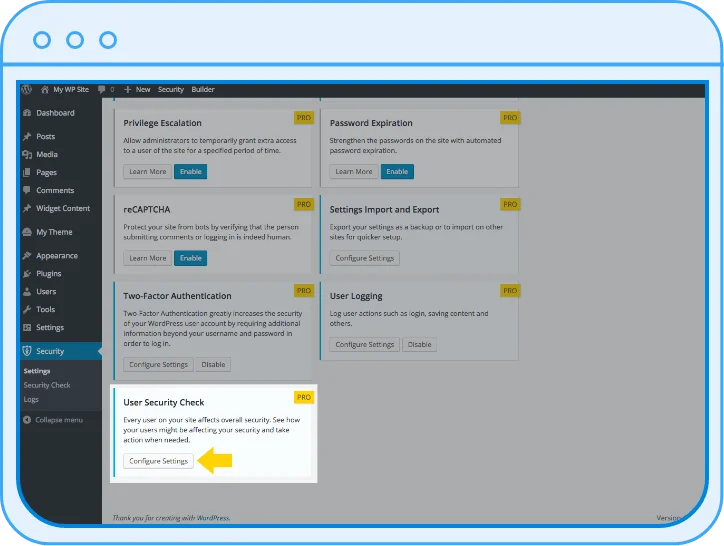
Task: Click the Settings Import and Export heading
Action: click(384, 209)
